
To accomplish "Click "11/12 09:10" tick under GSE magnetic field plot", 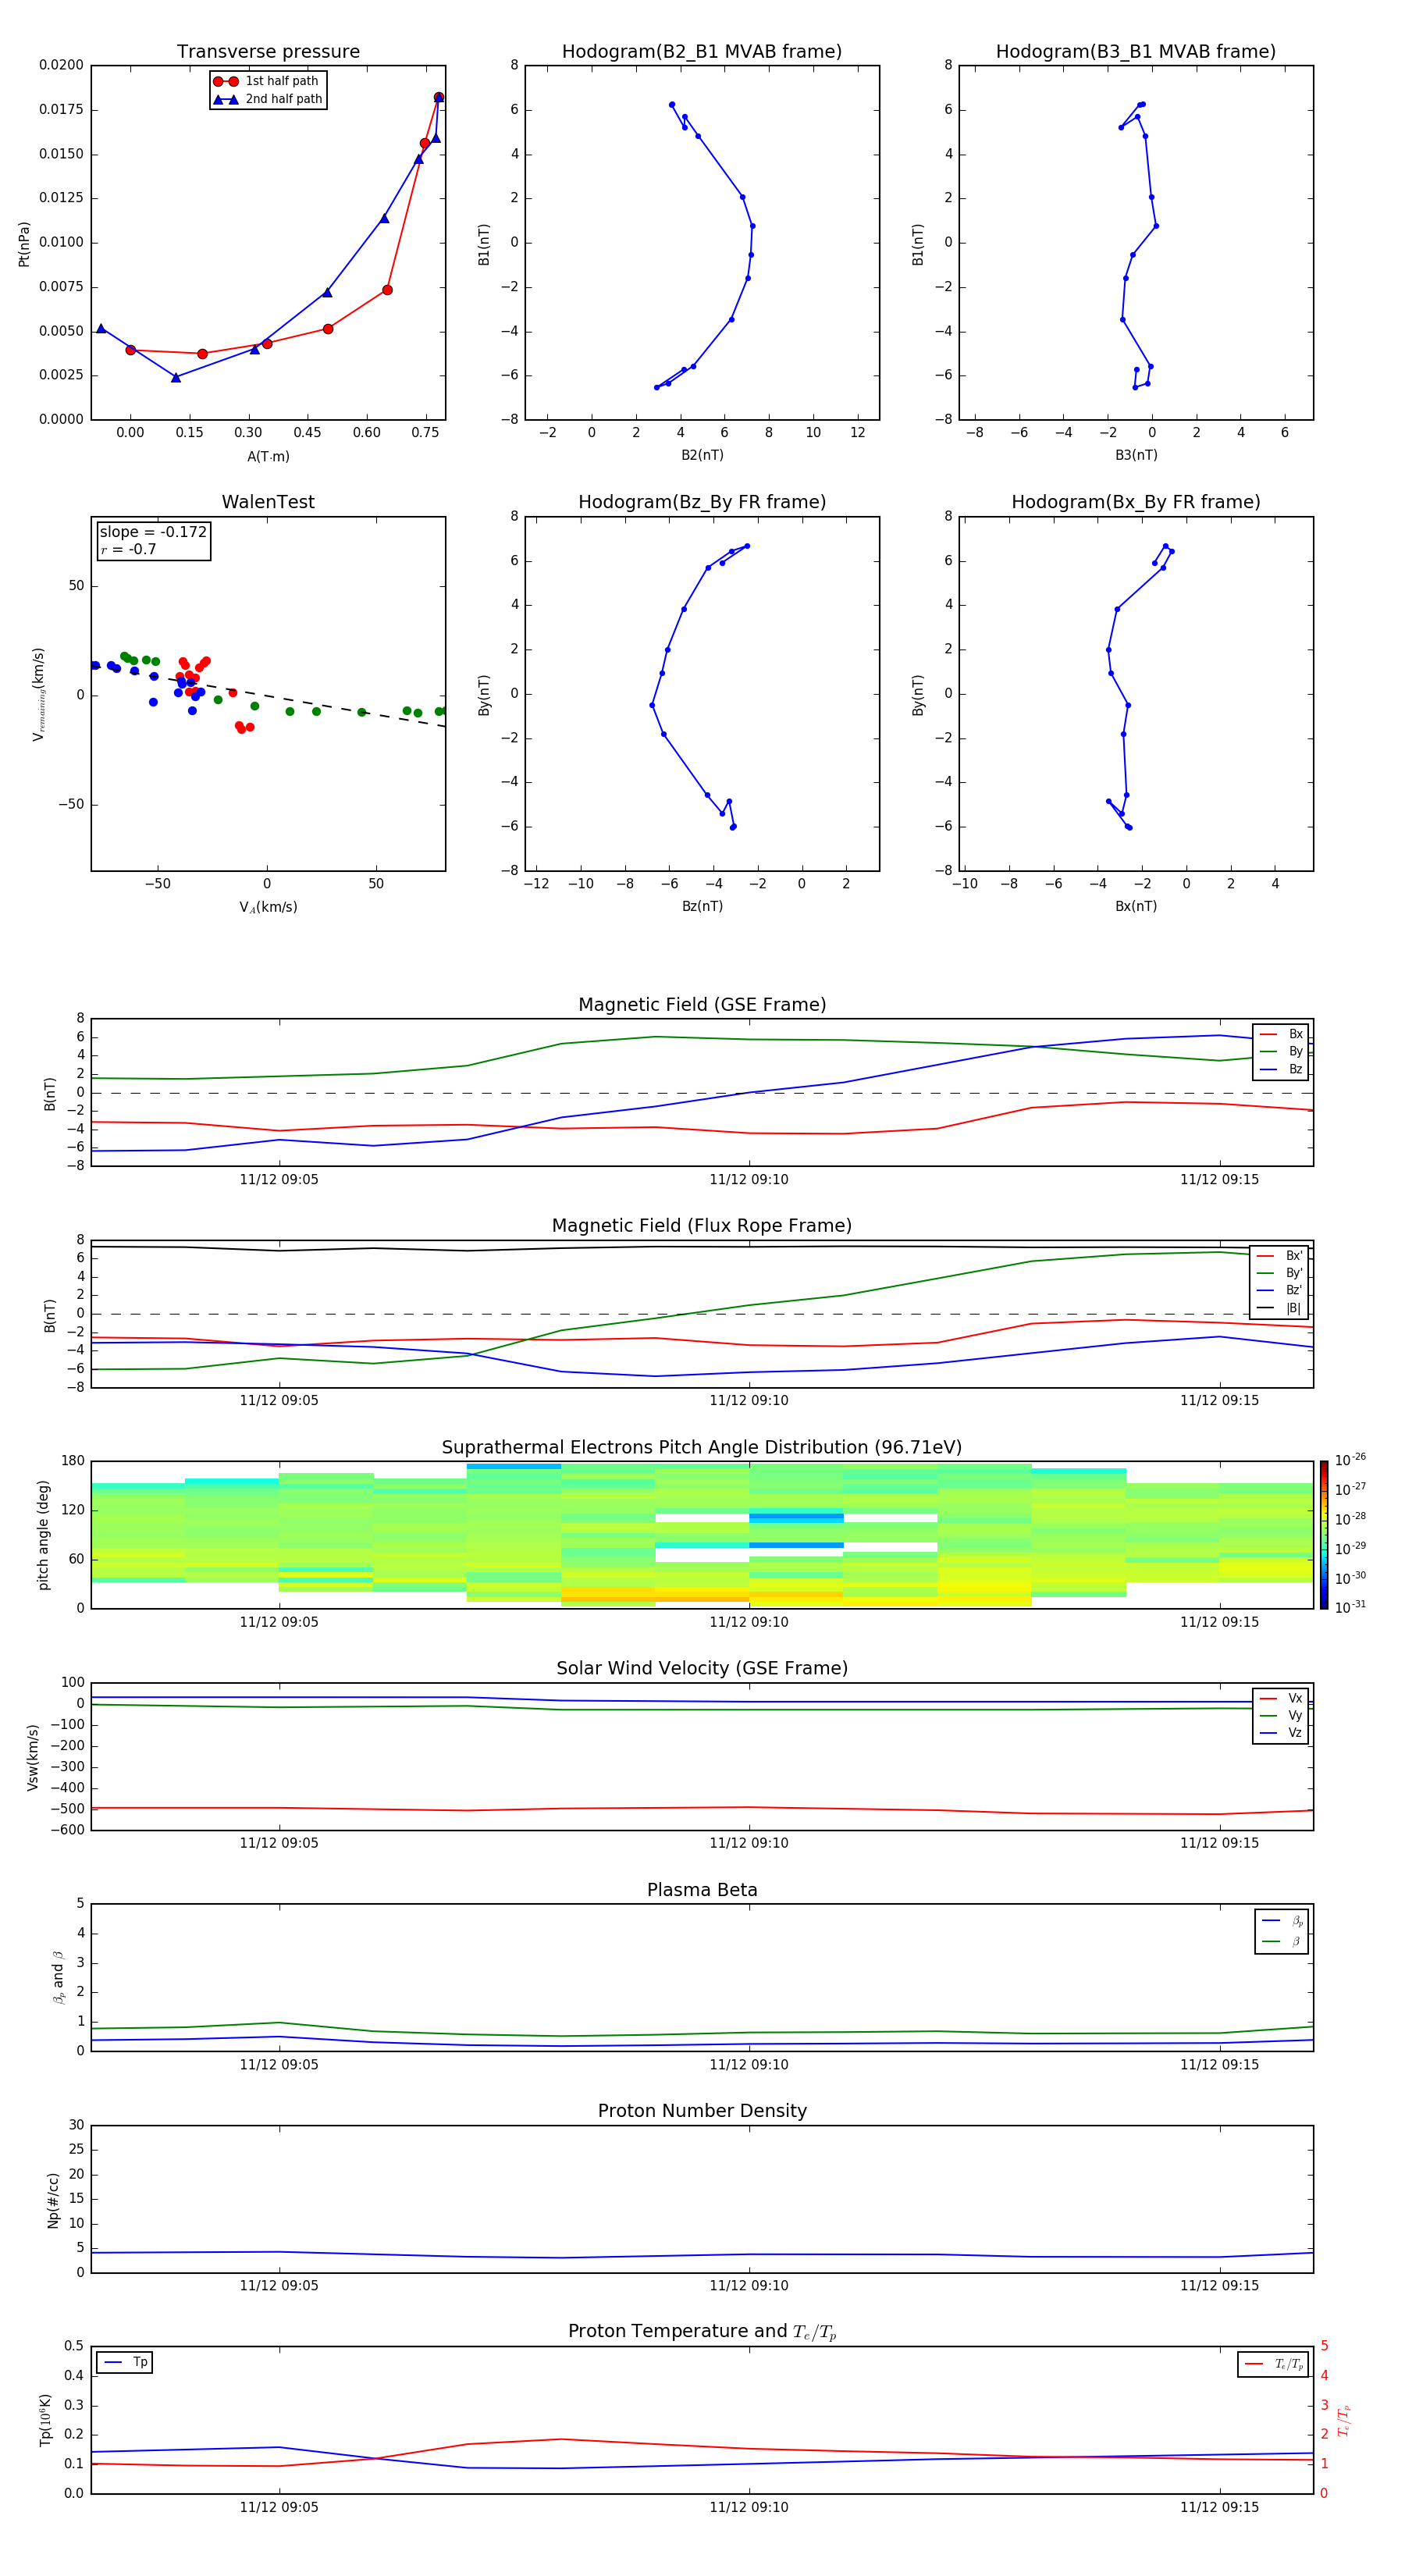I will tap(749, 1180).
